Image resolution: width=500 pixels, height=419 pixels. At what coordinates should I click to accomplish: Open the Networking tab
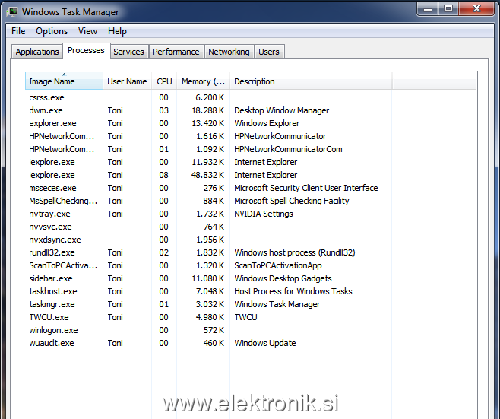pyautogui.click(x=229, y=52)
